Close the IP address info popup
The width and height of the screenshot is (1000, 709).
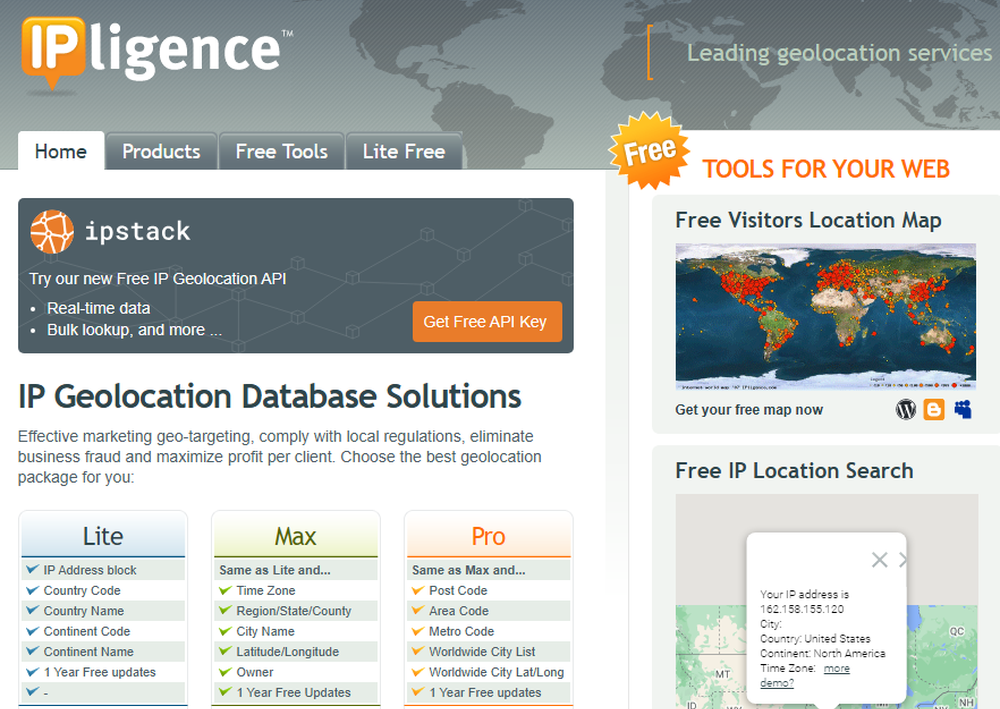(x=879, y=560)
